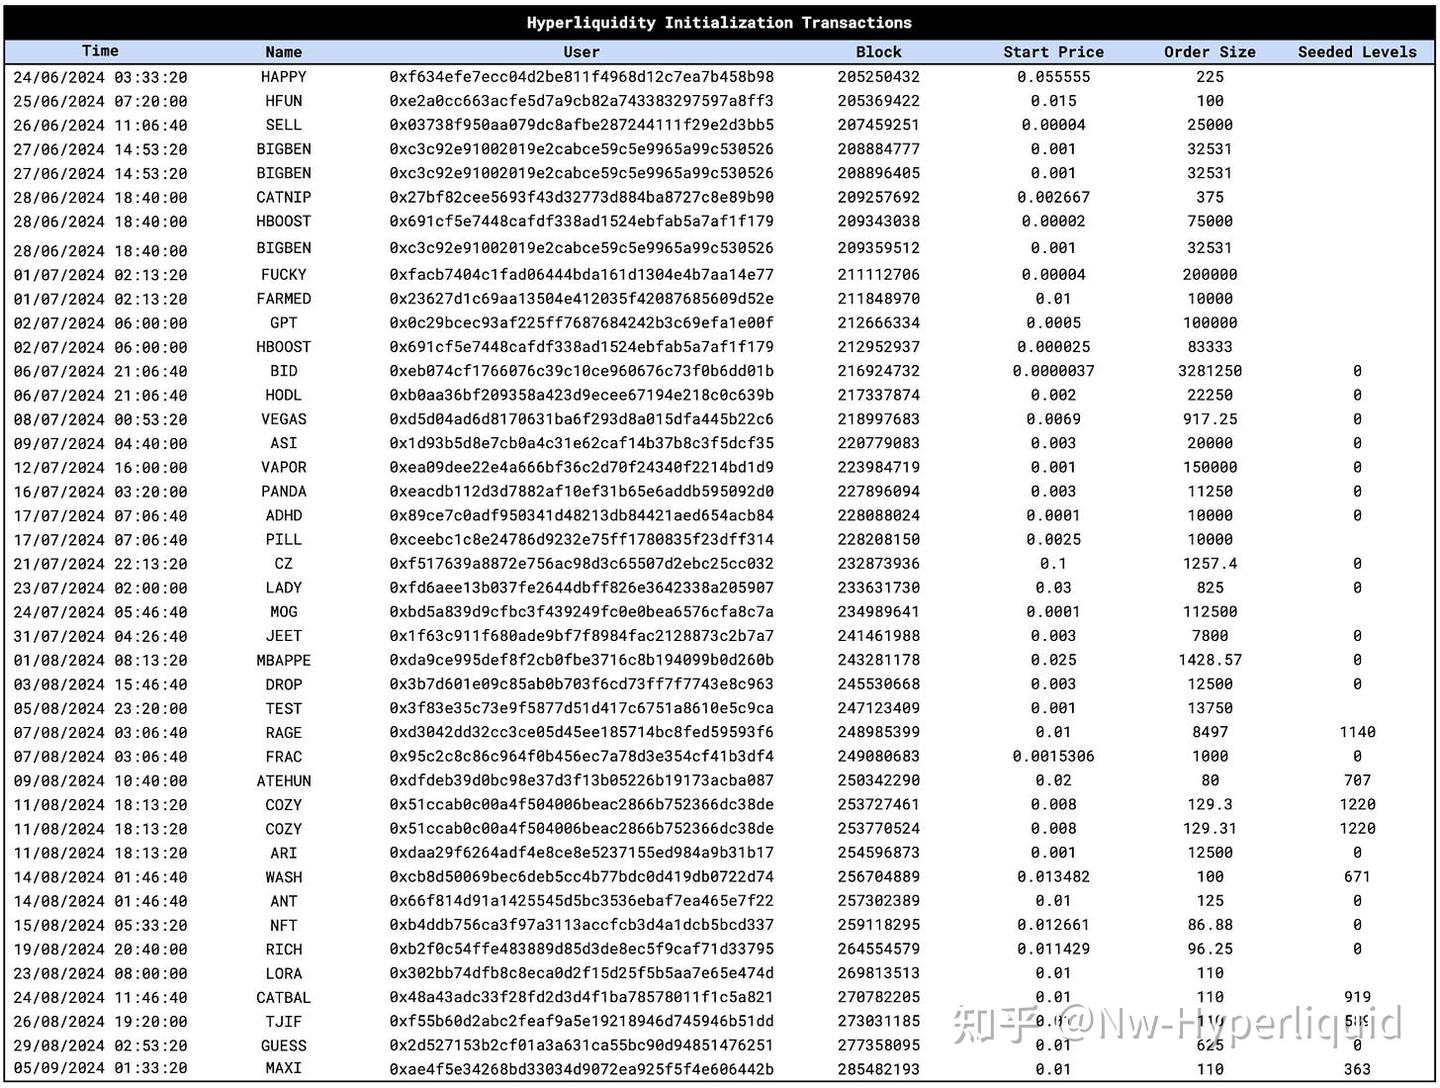Click block number 205250432
Screen dimensions: 1440x1088
(879, 77)
